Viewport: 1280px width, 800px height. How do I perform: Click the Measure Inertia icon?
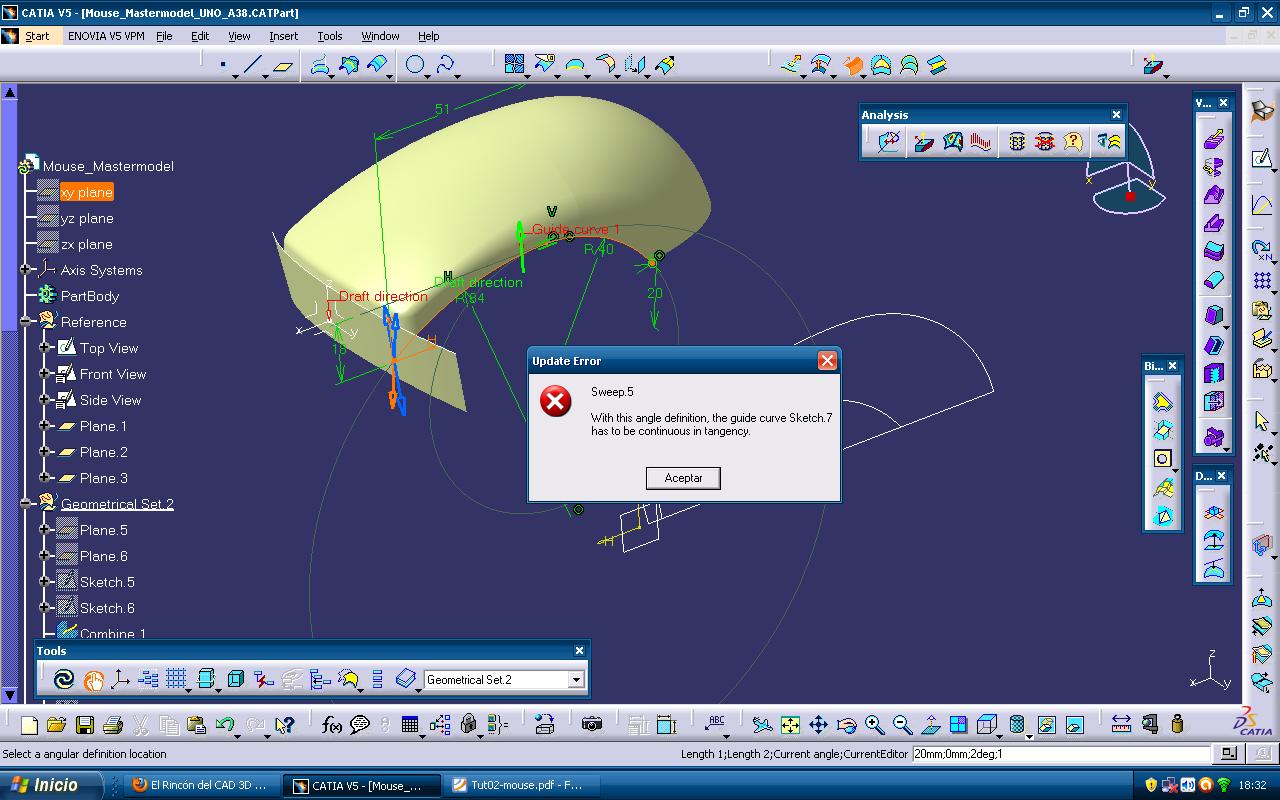click(1177, 725)
